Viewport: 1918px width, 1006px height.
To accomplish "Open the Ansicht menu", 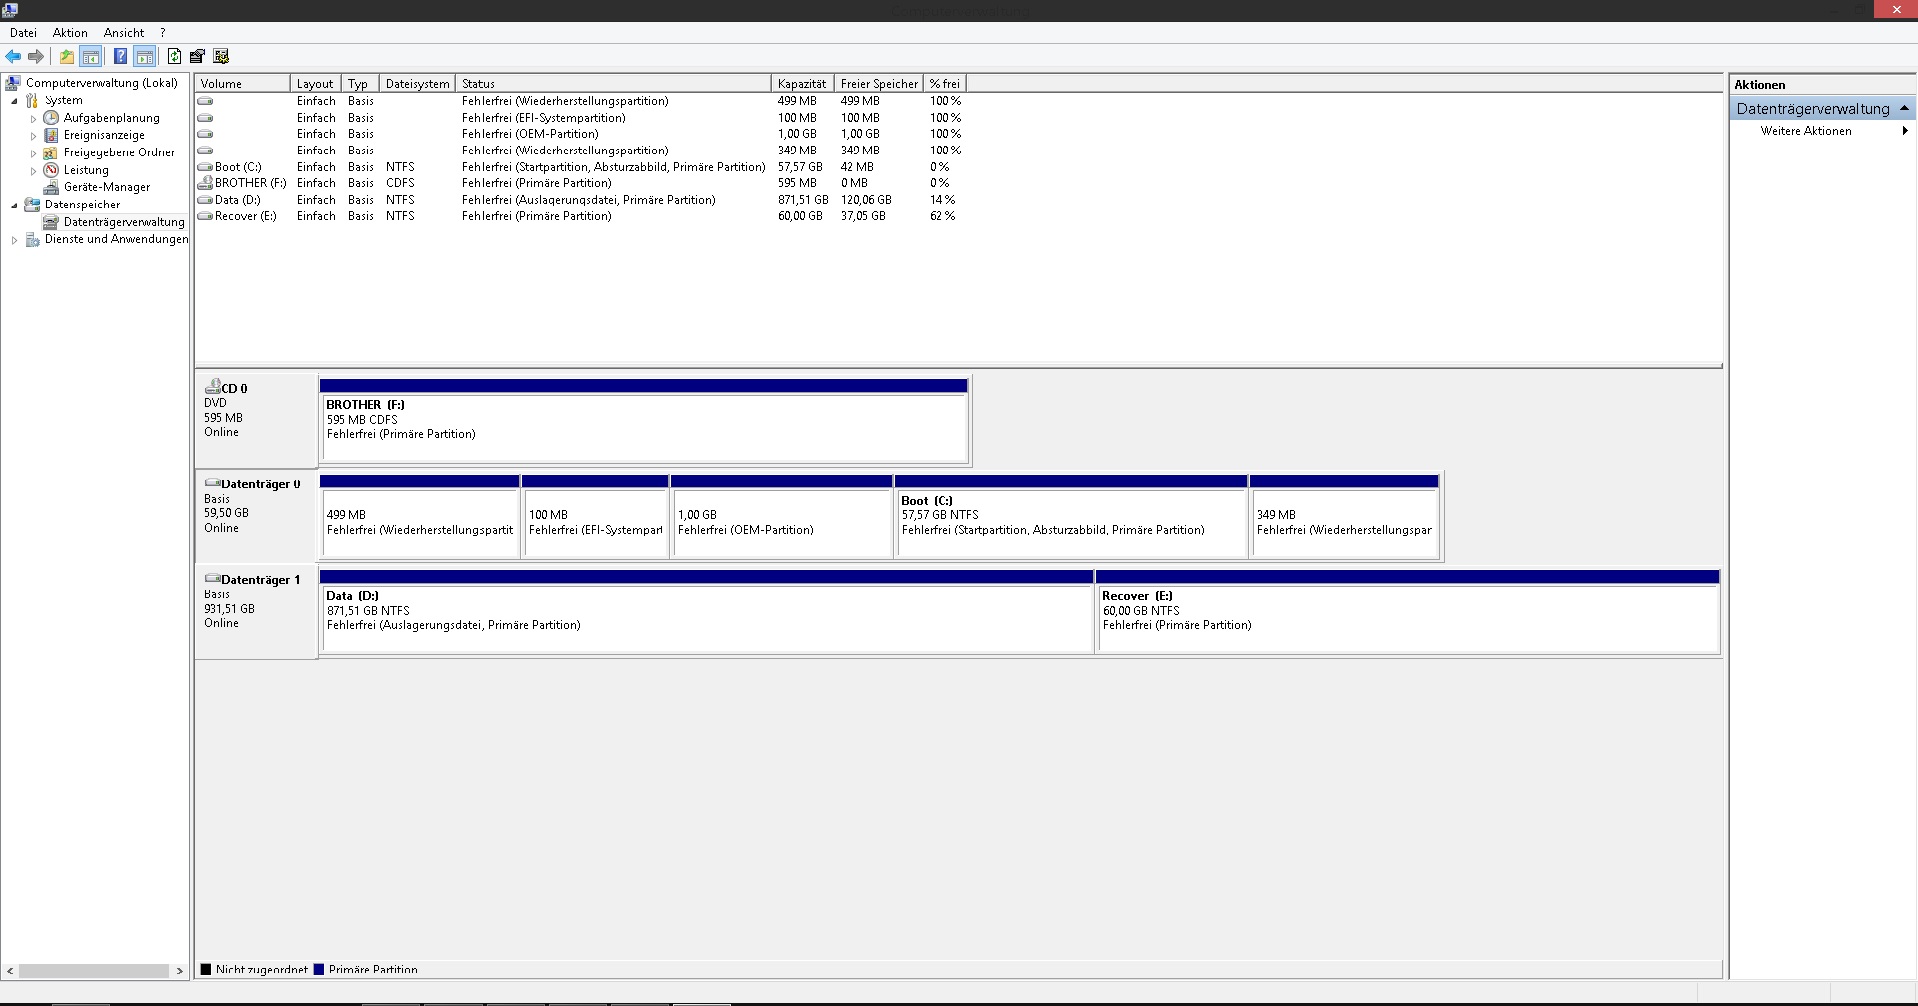I will click(x=124, y=33).
